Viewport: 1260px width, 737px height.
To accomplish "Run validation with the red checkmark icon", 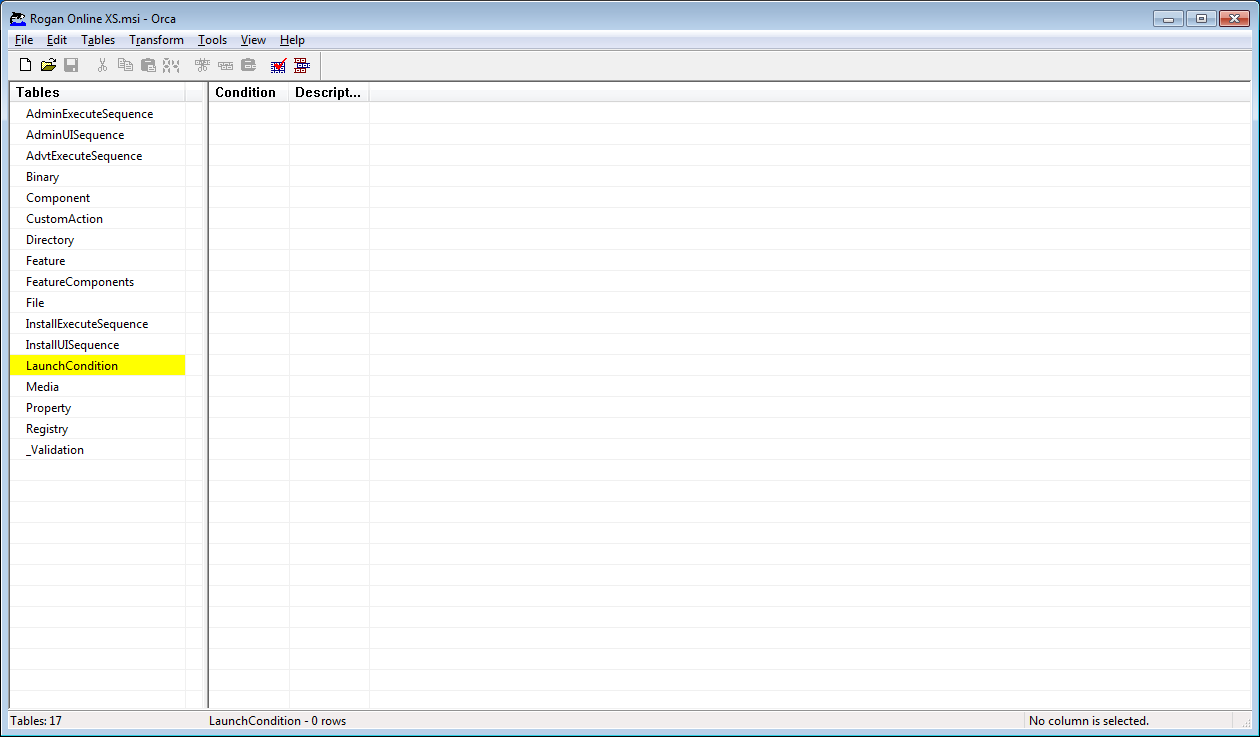I will coord(279,65).
